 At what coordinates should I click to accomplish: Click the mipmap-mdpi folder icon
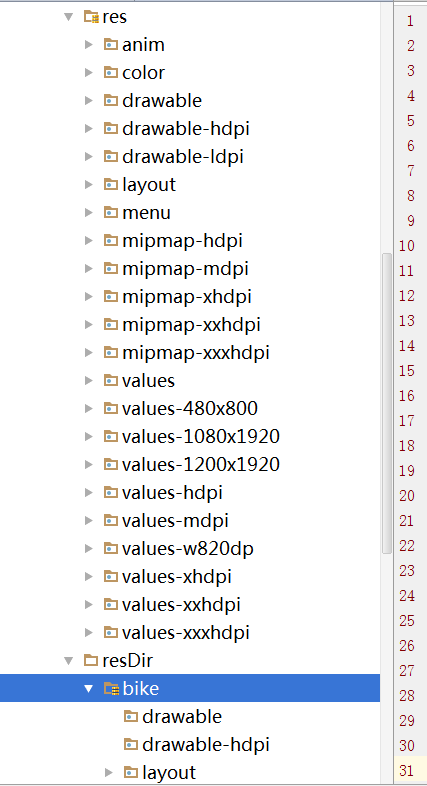111,269
